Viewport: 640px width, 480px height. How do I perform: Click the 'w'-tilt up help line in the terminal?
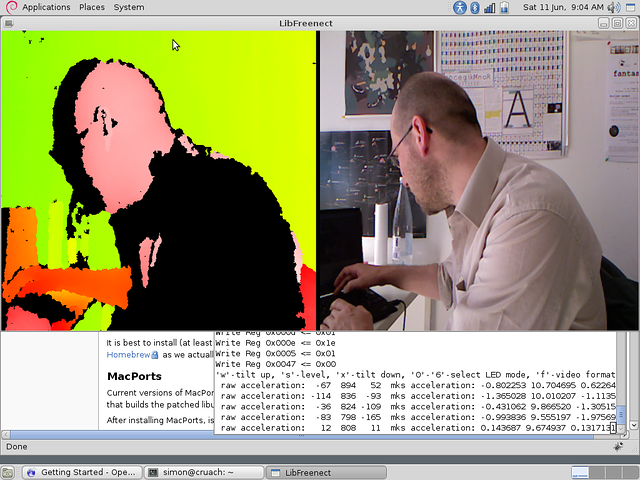click(415, 375)
